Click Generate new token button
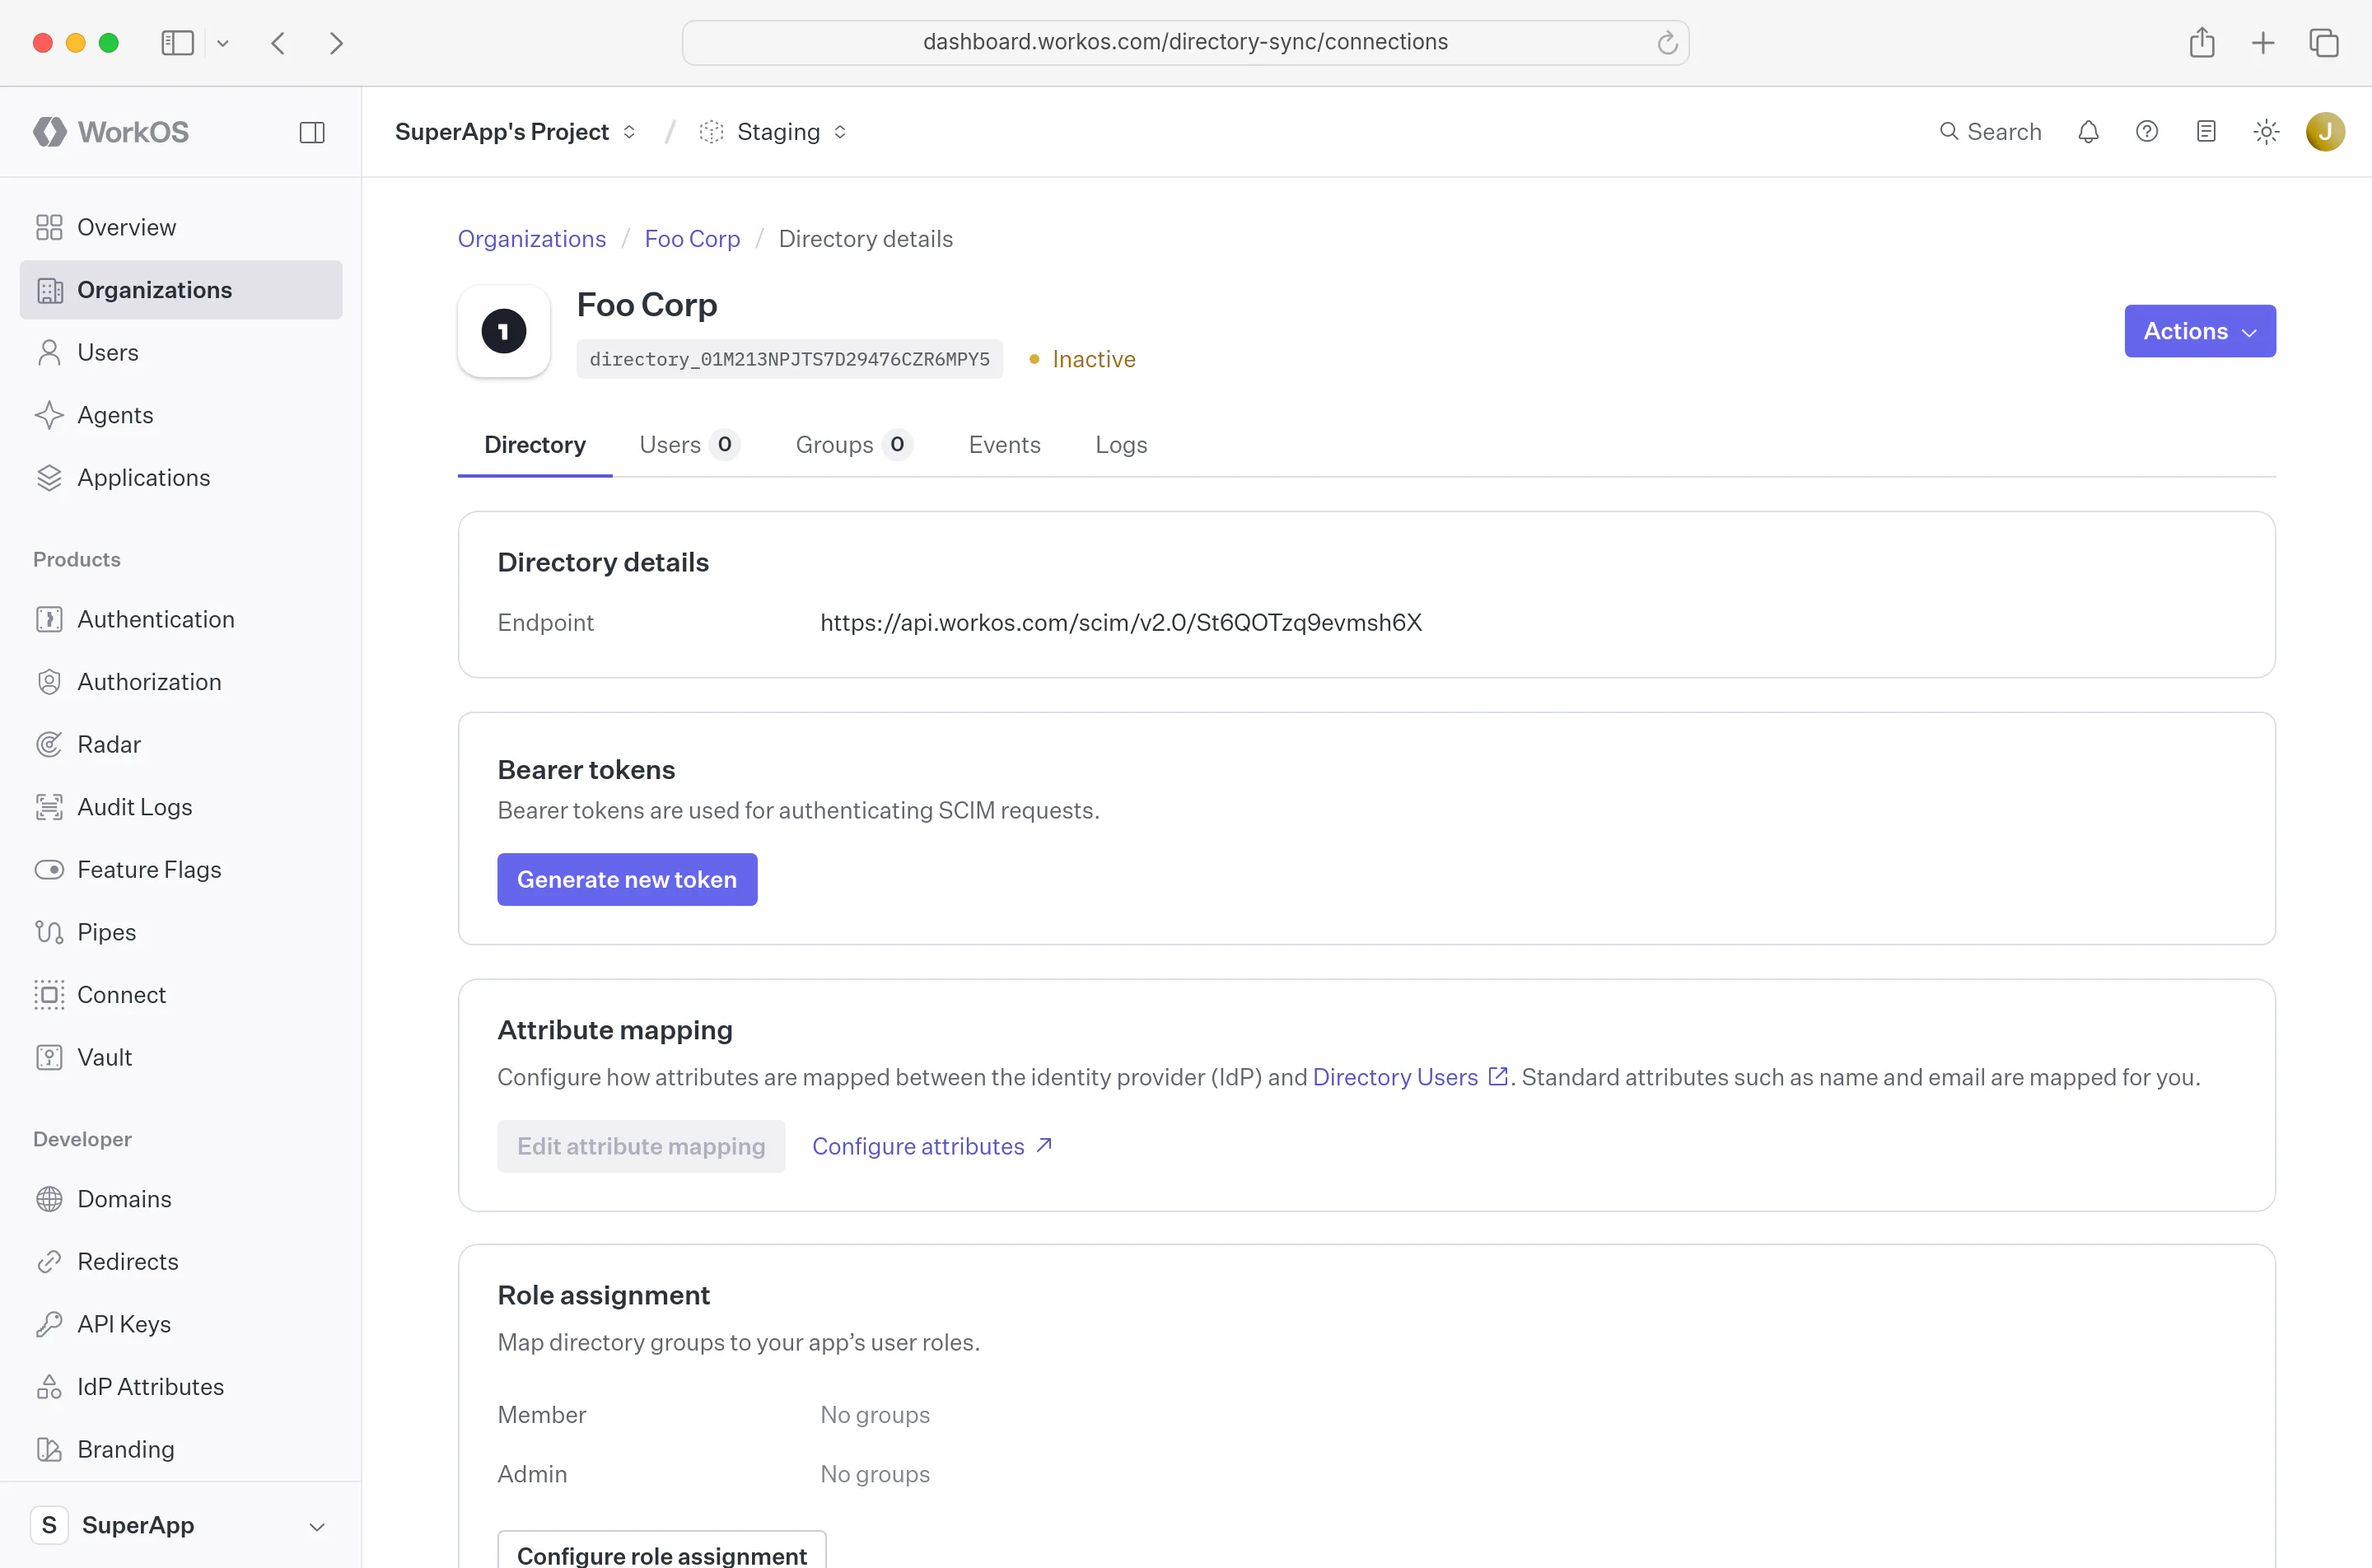 (627, 879)
